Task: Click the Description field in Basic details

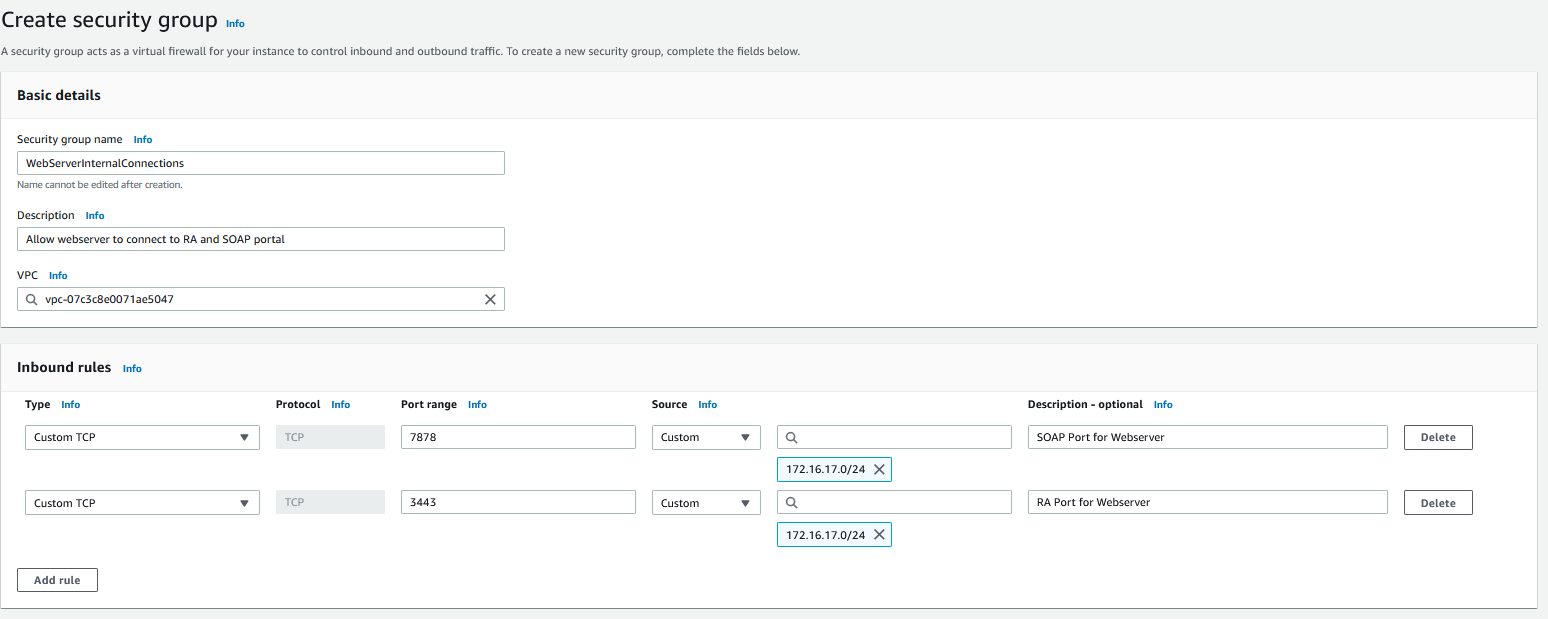Action: click(260, 239)
